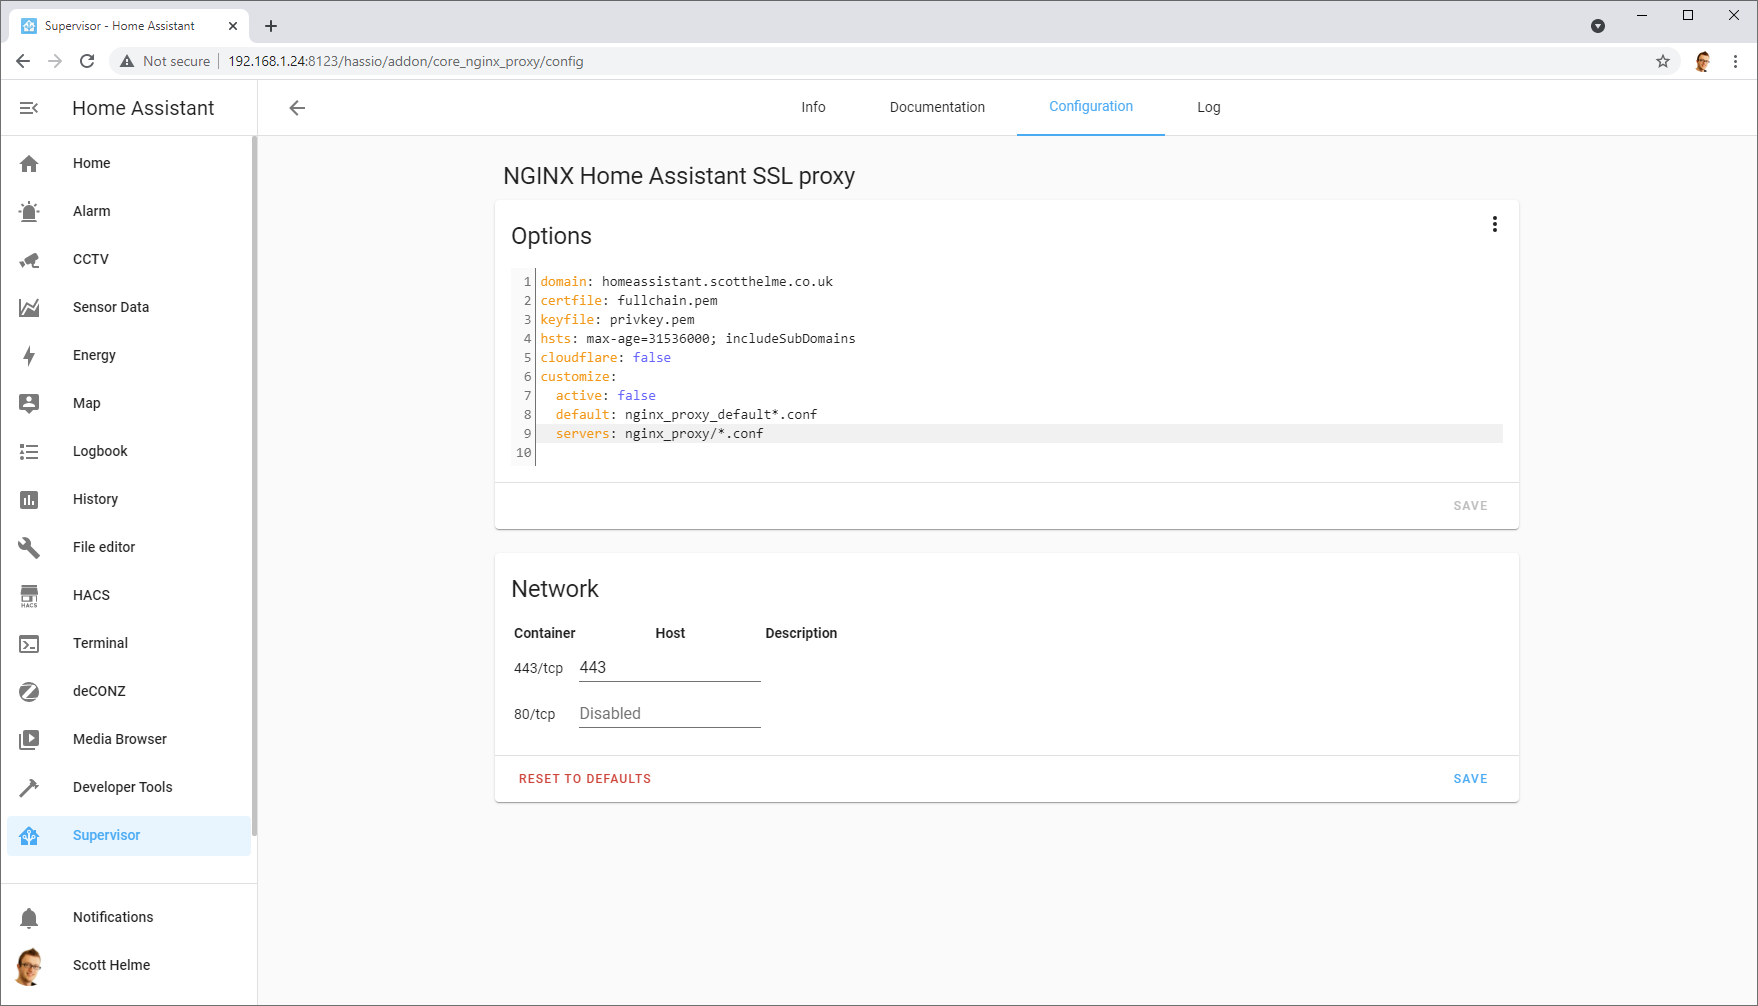Open Chrome's three-dot browser menu

coord(1736,61)
